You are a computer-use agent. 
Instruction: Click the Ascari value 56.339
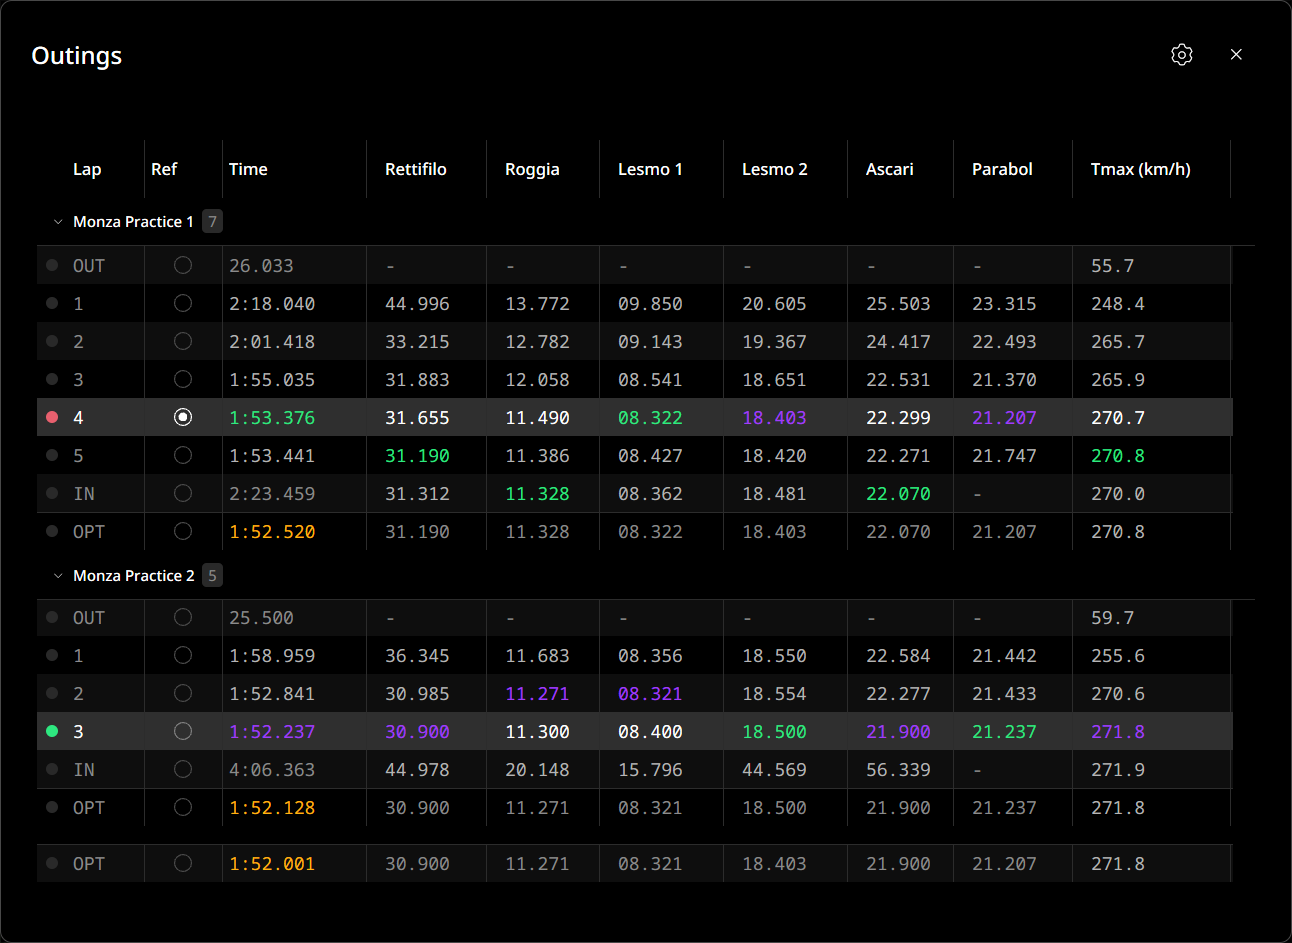click(898, 770)
